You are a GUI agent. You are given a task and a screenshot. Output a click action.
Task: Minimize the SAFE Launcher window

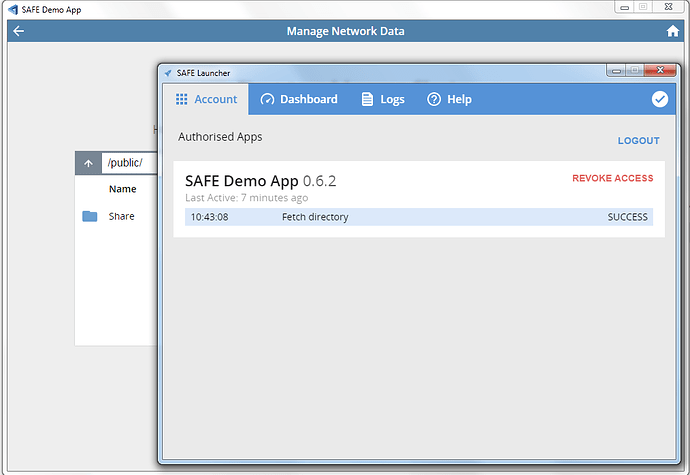[x=617, y=70]
